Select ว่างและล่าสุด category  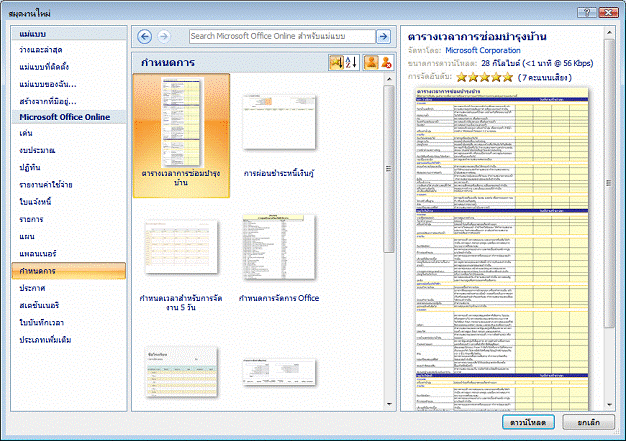coord(41,50)
